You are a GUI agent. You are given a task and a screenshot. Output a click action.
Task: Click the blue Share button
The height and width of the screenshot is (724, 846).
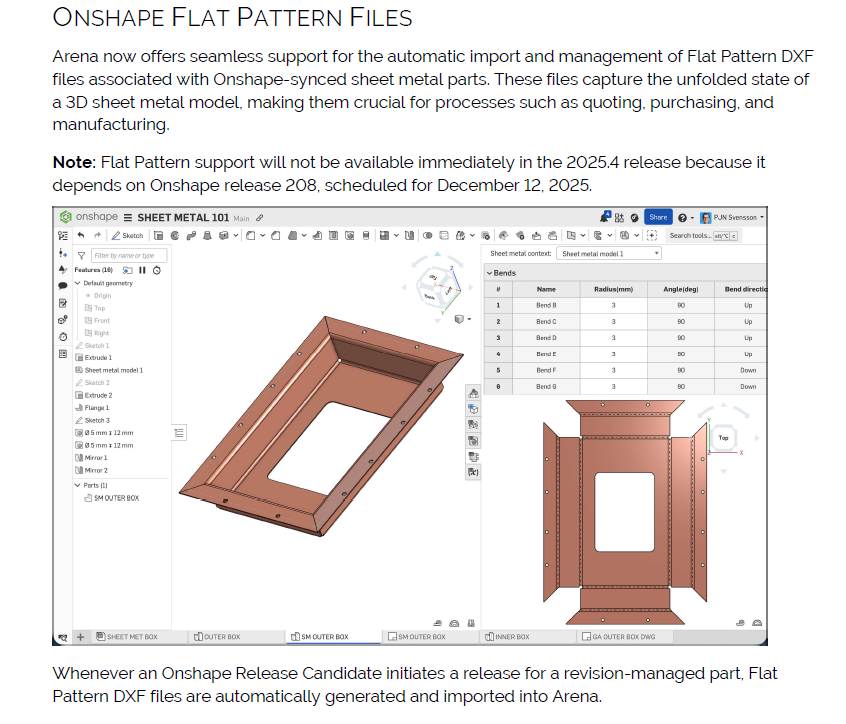[658, 217]
